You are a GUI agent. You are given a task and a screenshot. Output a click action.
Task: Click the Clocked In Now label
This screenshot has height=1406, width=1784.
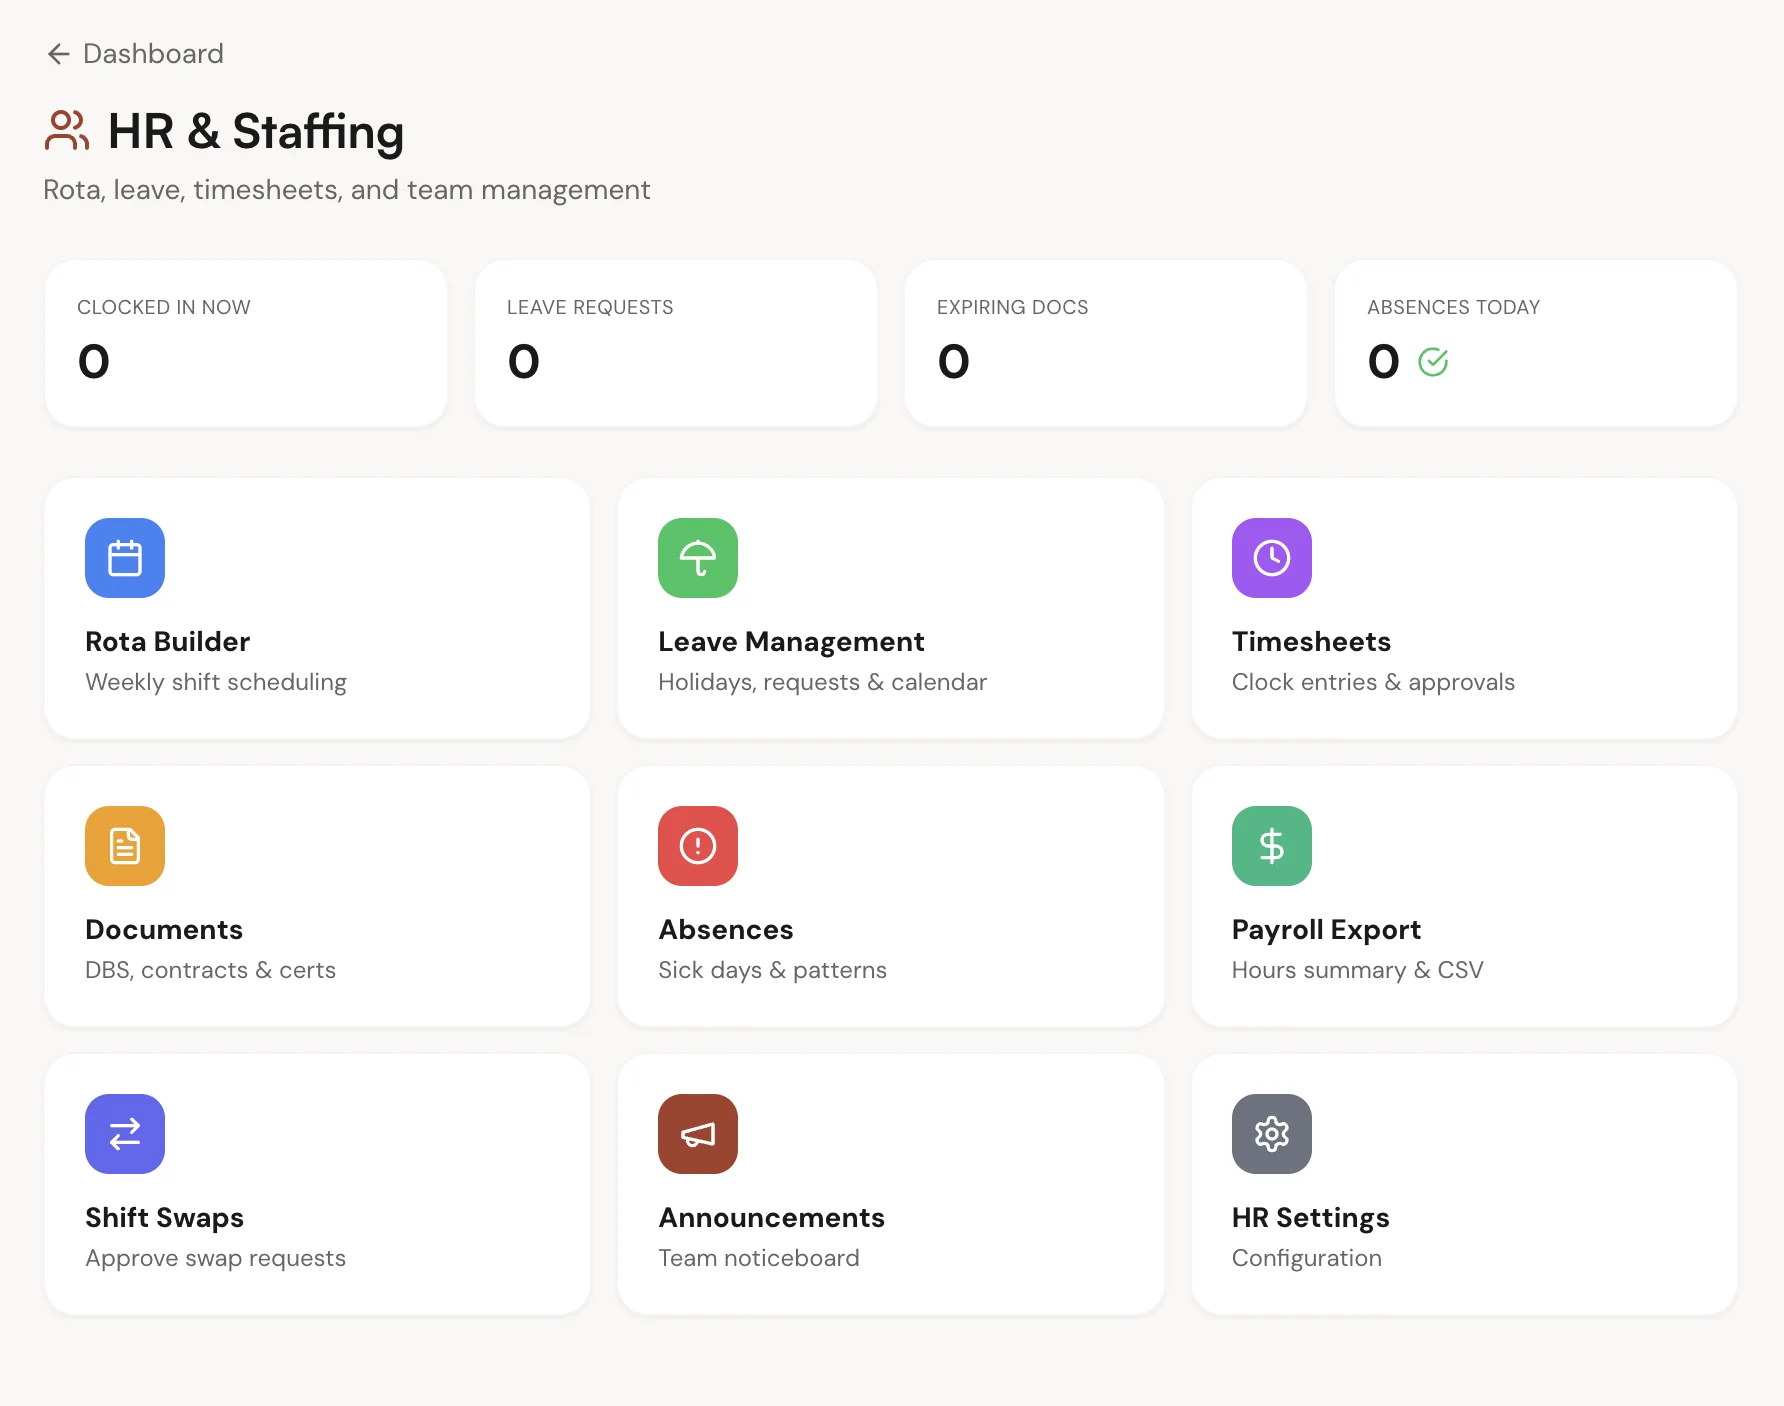tap(164, 307)
